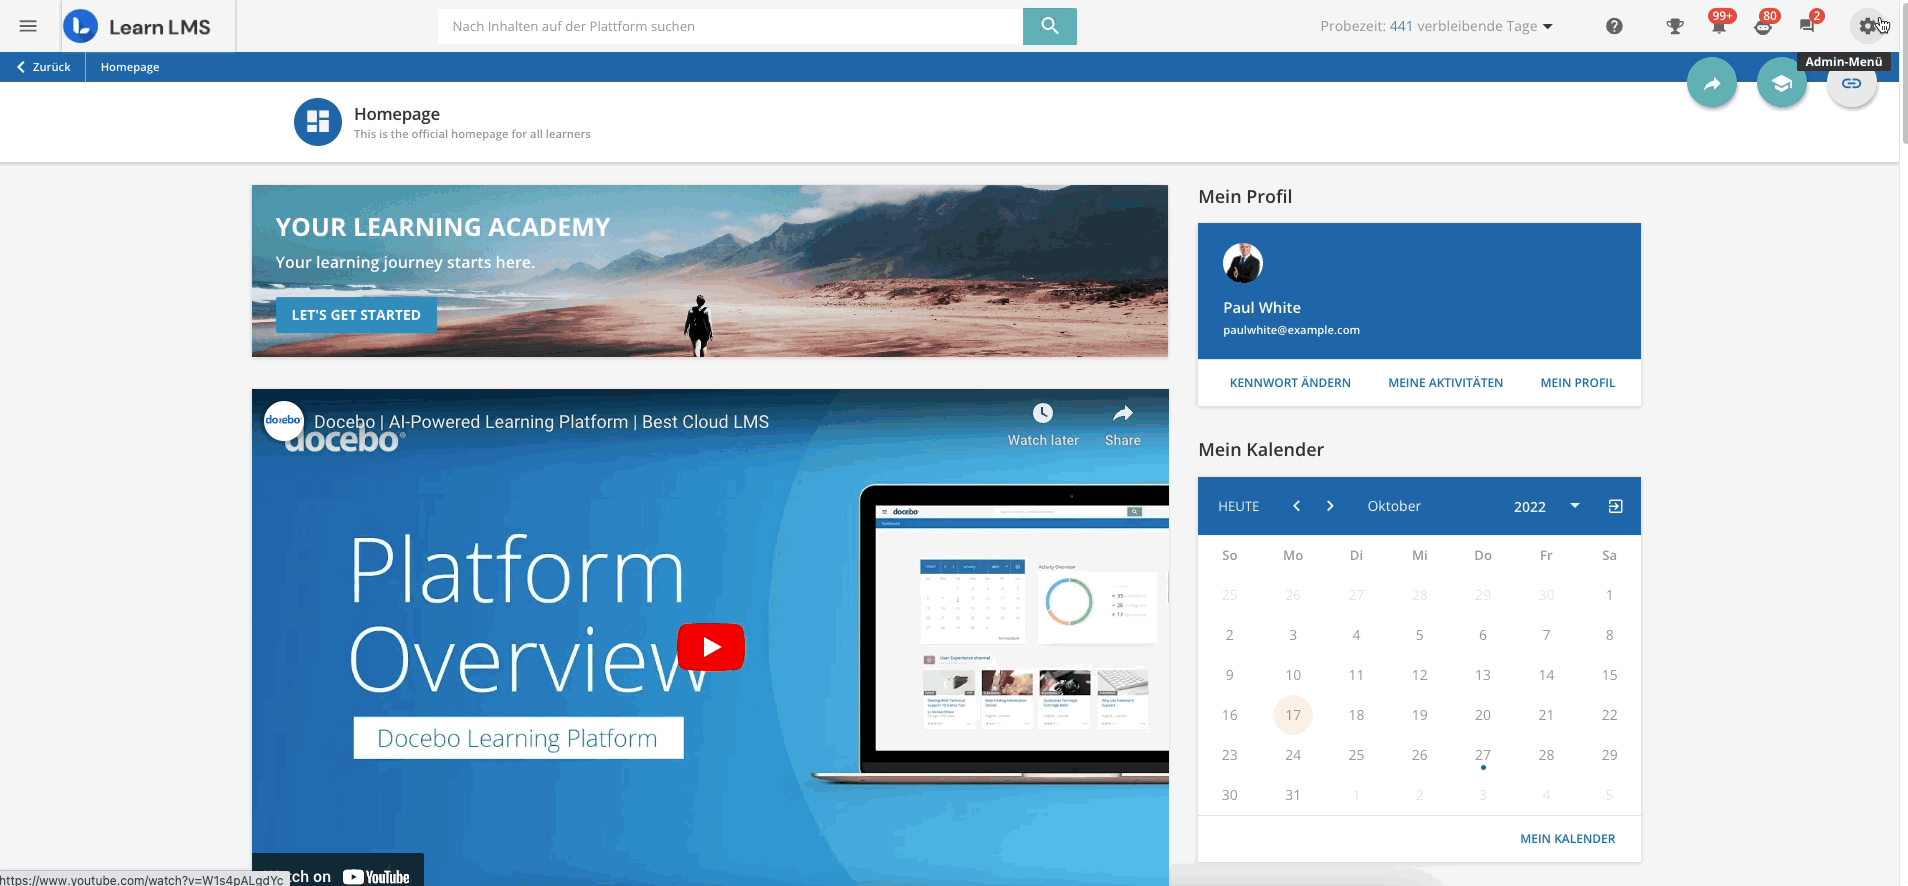Click the Zurück back button
The height and width of the screenshot is (886, 1908).
point(43,67)
